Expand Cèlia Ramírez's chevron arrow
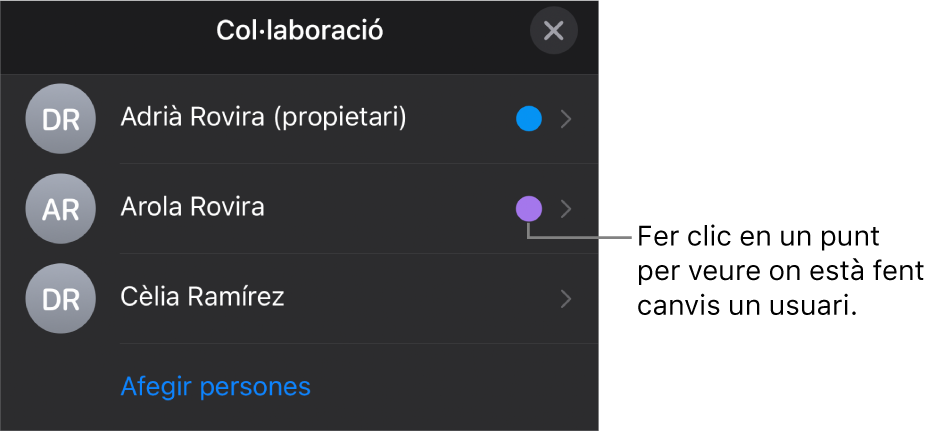 click(566, 299)
